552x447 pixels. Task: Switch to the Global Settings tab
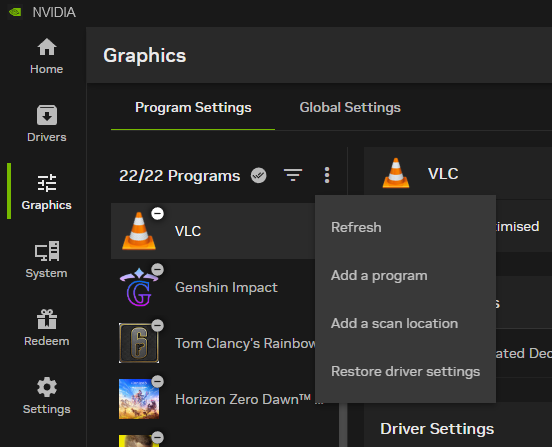pos(350,108)
